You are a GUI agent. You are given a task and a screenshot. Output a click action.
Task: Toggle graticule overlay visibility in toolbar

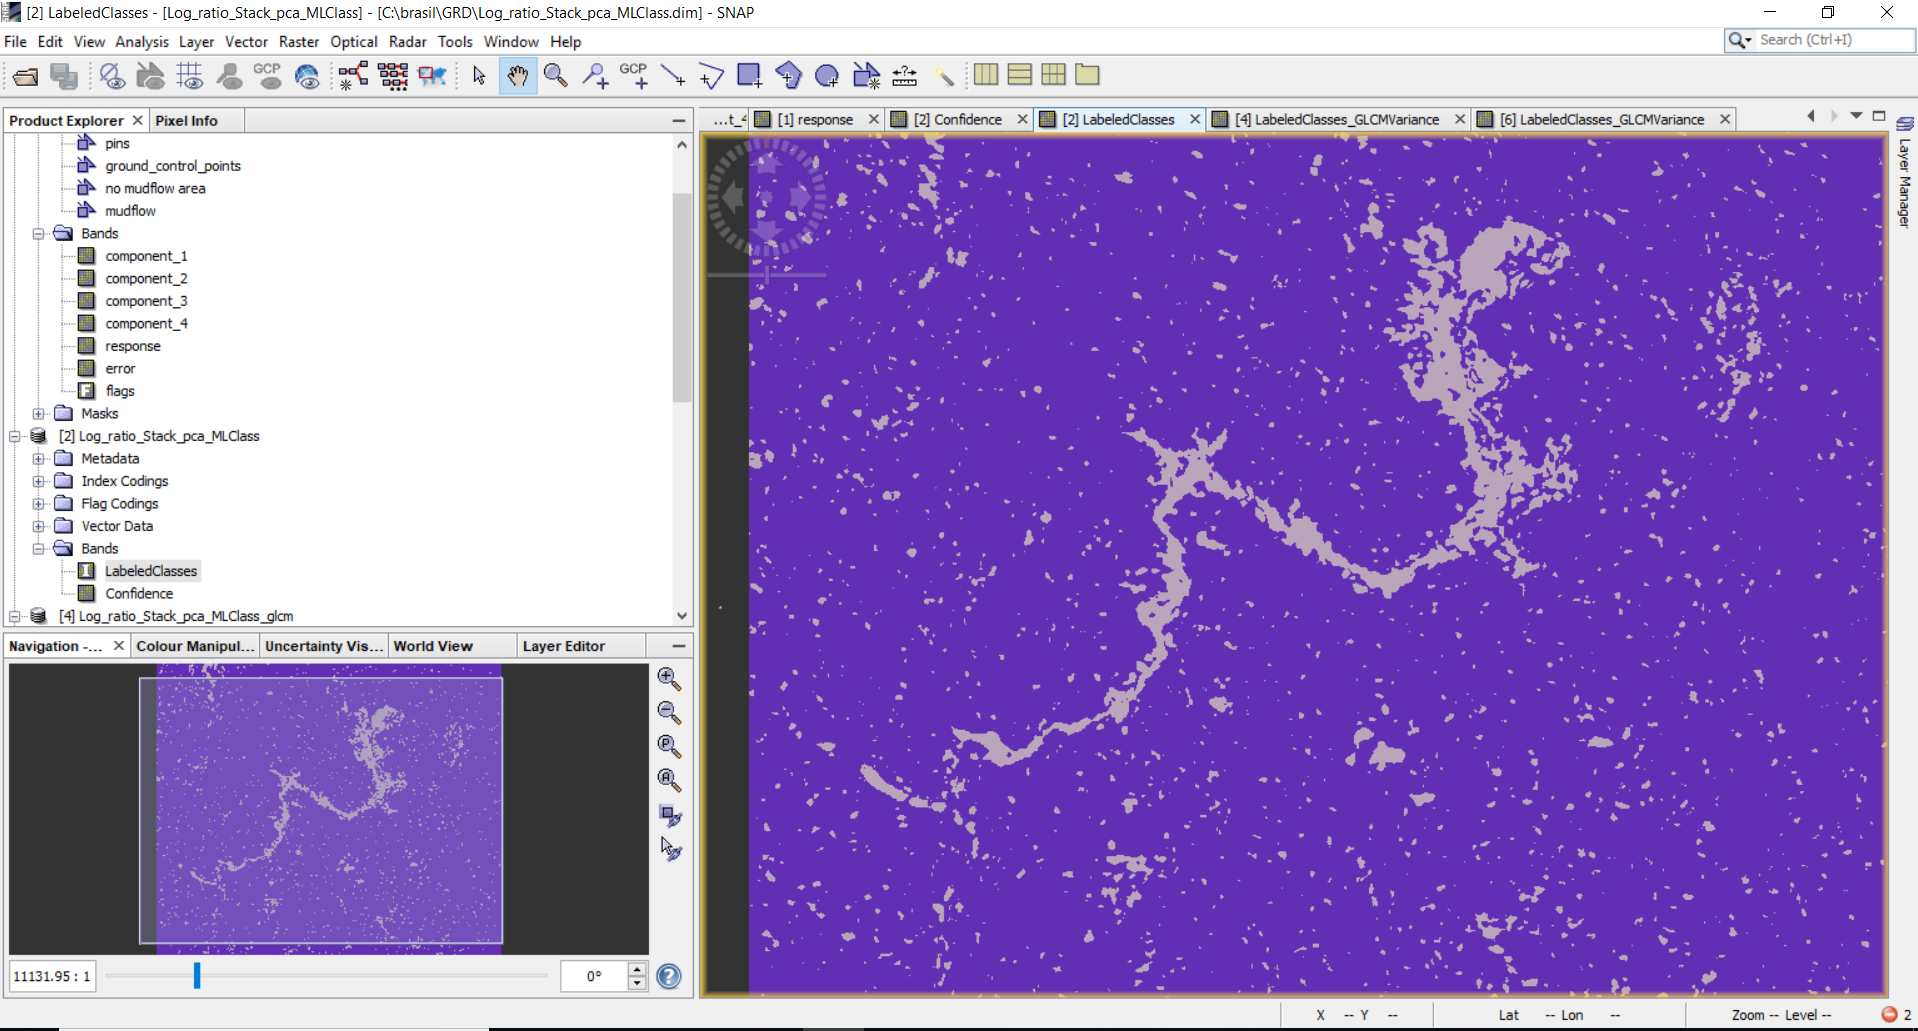190,76
